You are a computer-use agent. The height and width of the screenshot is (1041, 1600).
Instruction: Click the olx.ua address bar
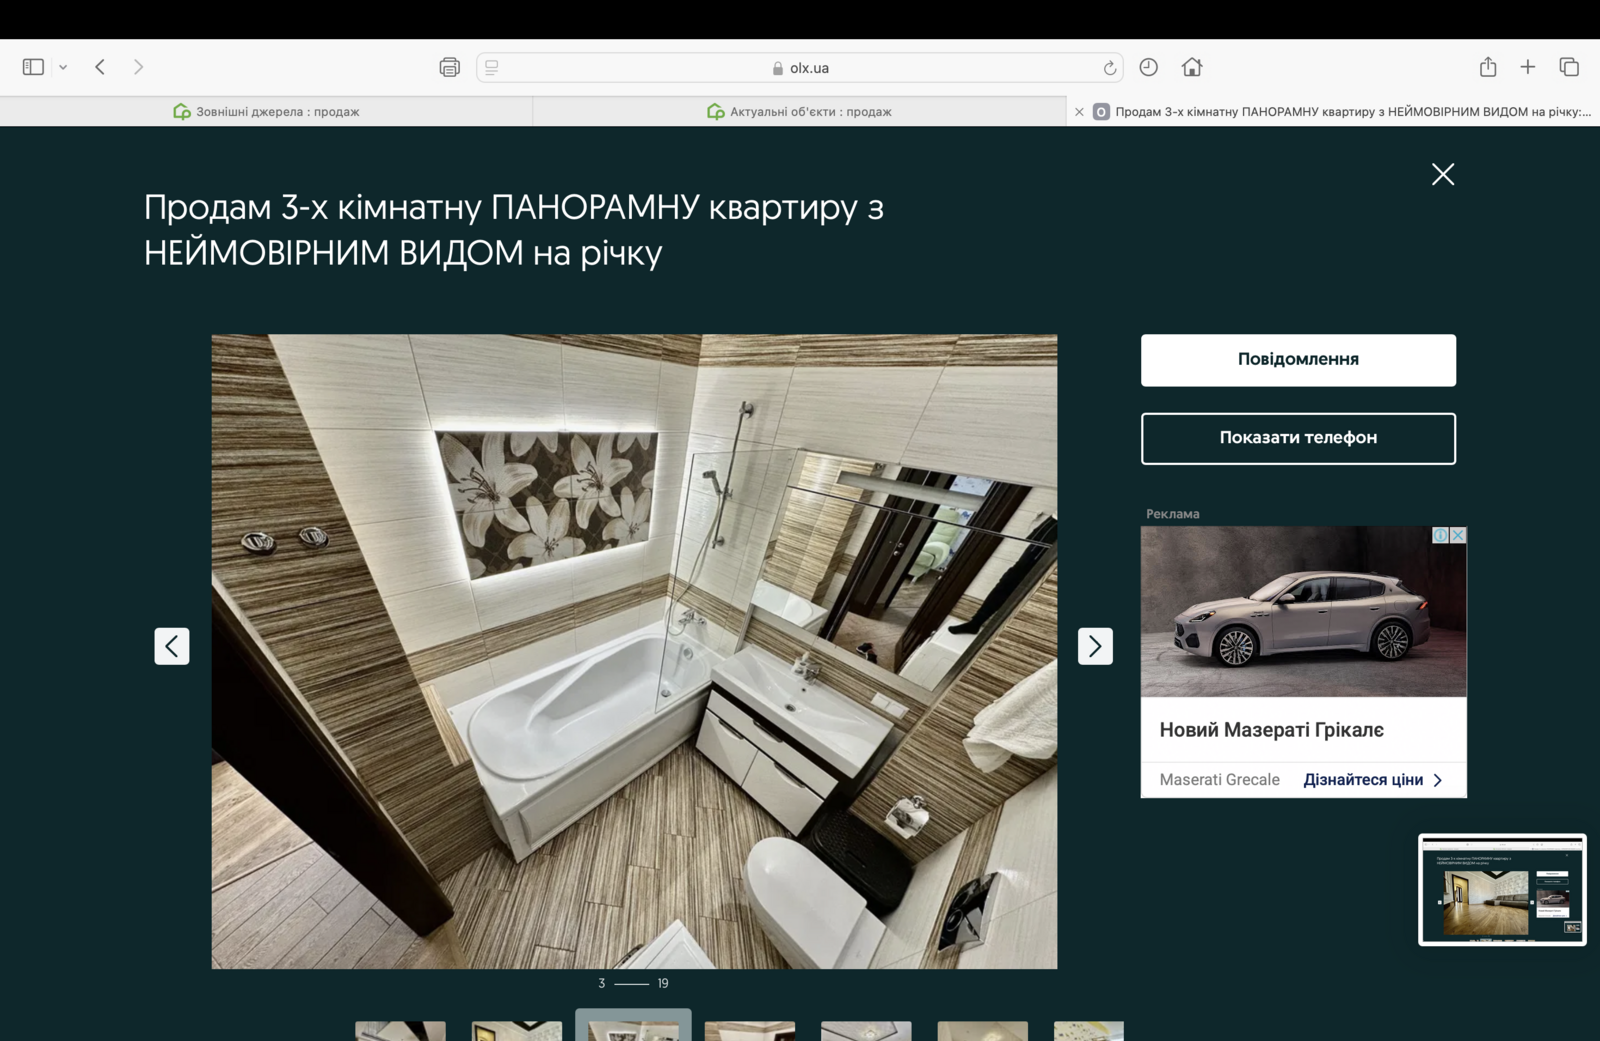800,68
